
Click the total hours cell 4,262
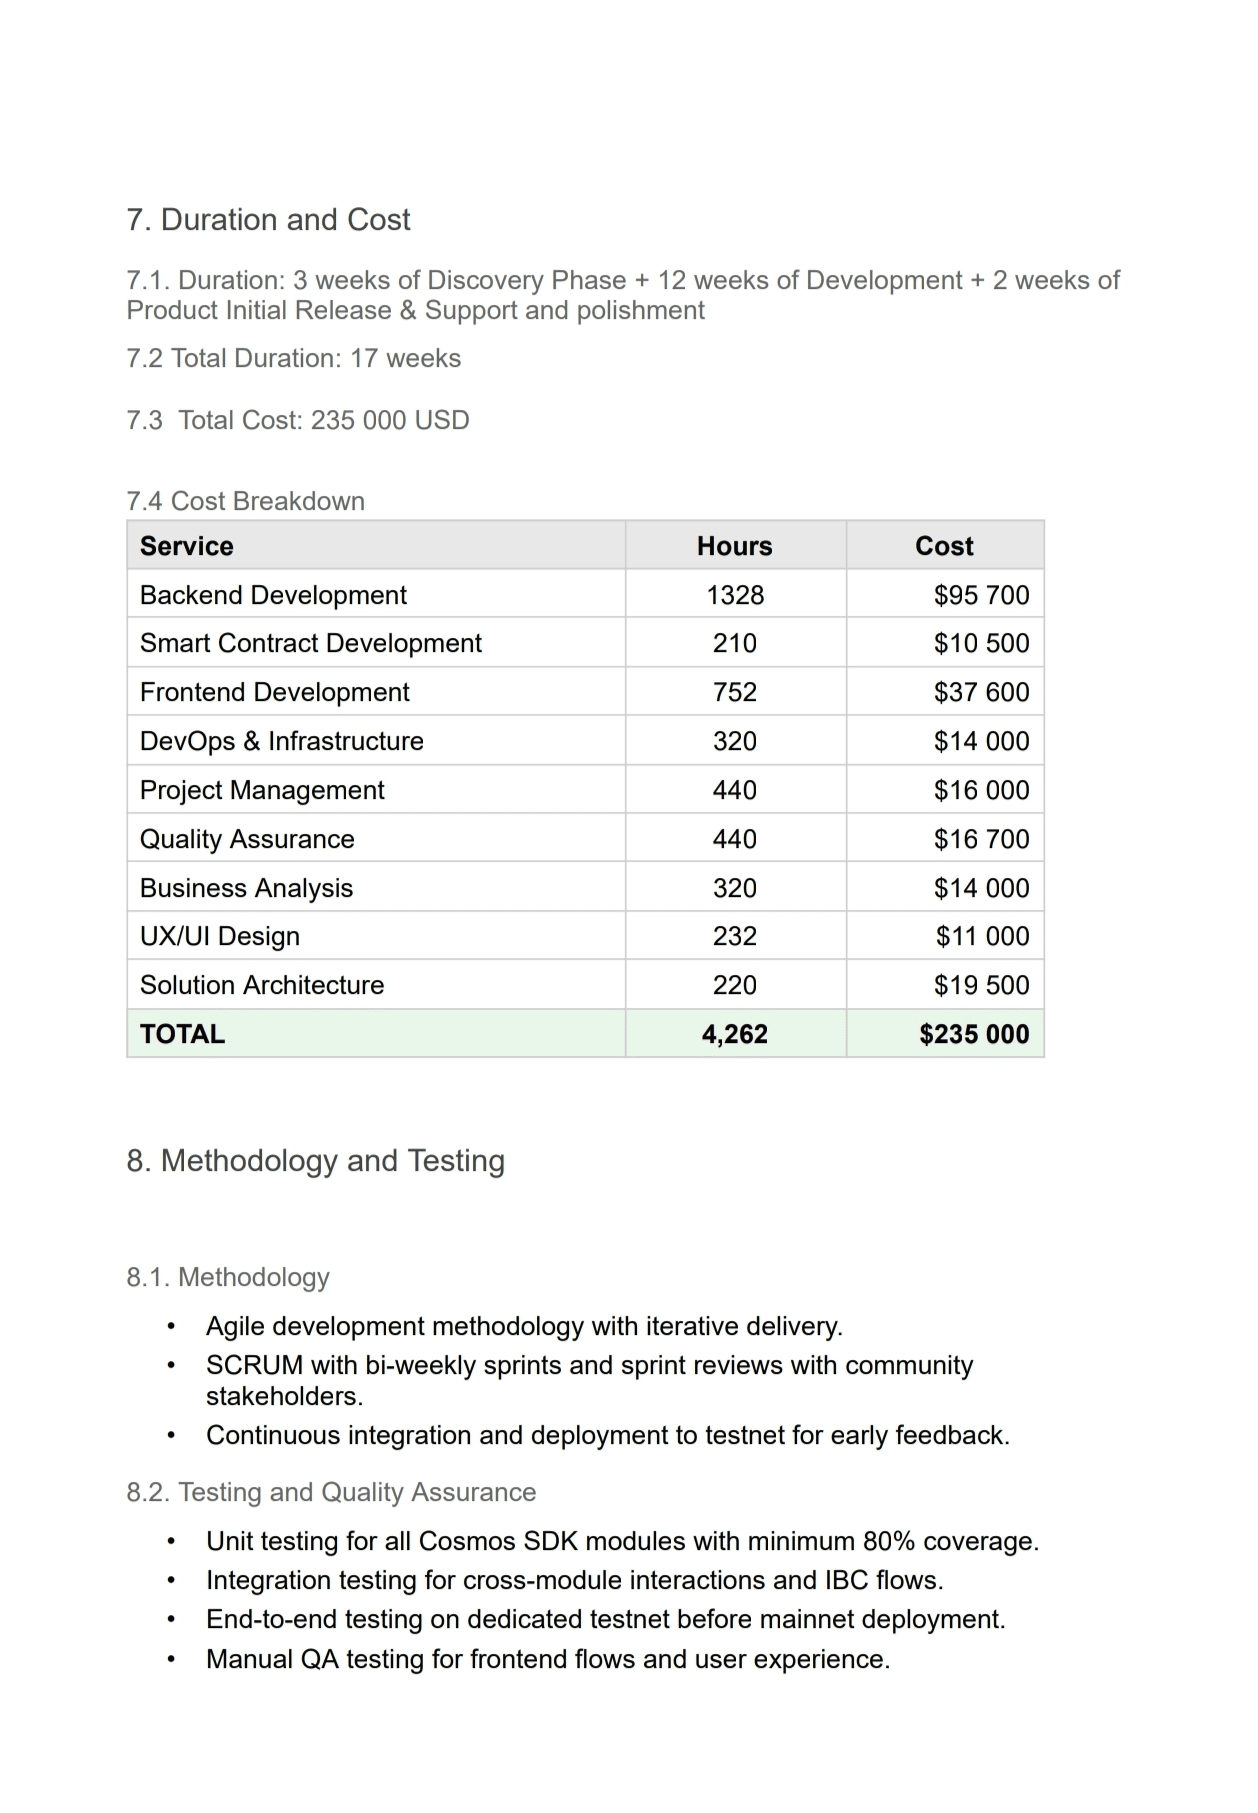coord(734,1034)
